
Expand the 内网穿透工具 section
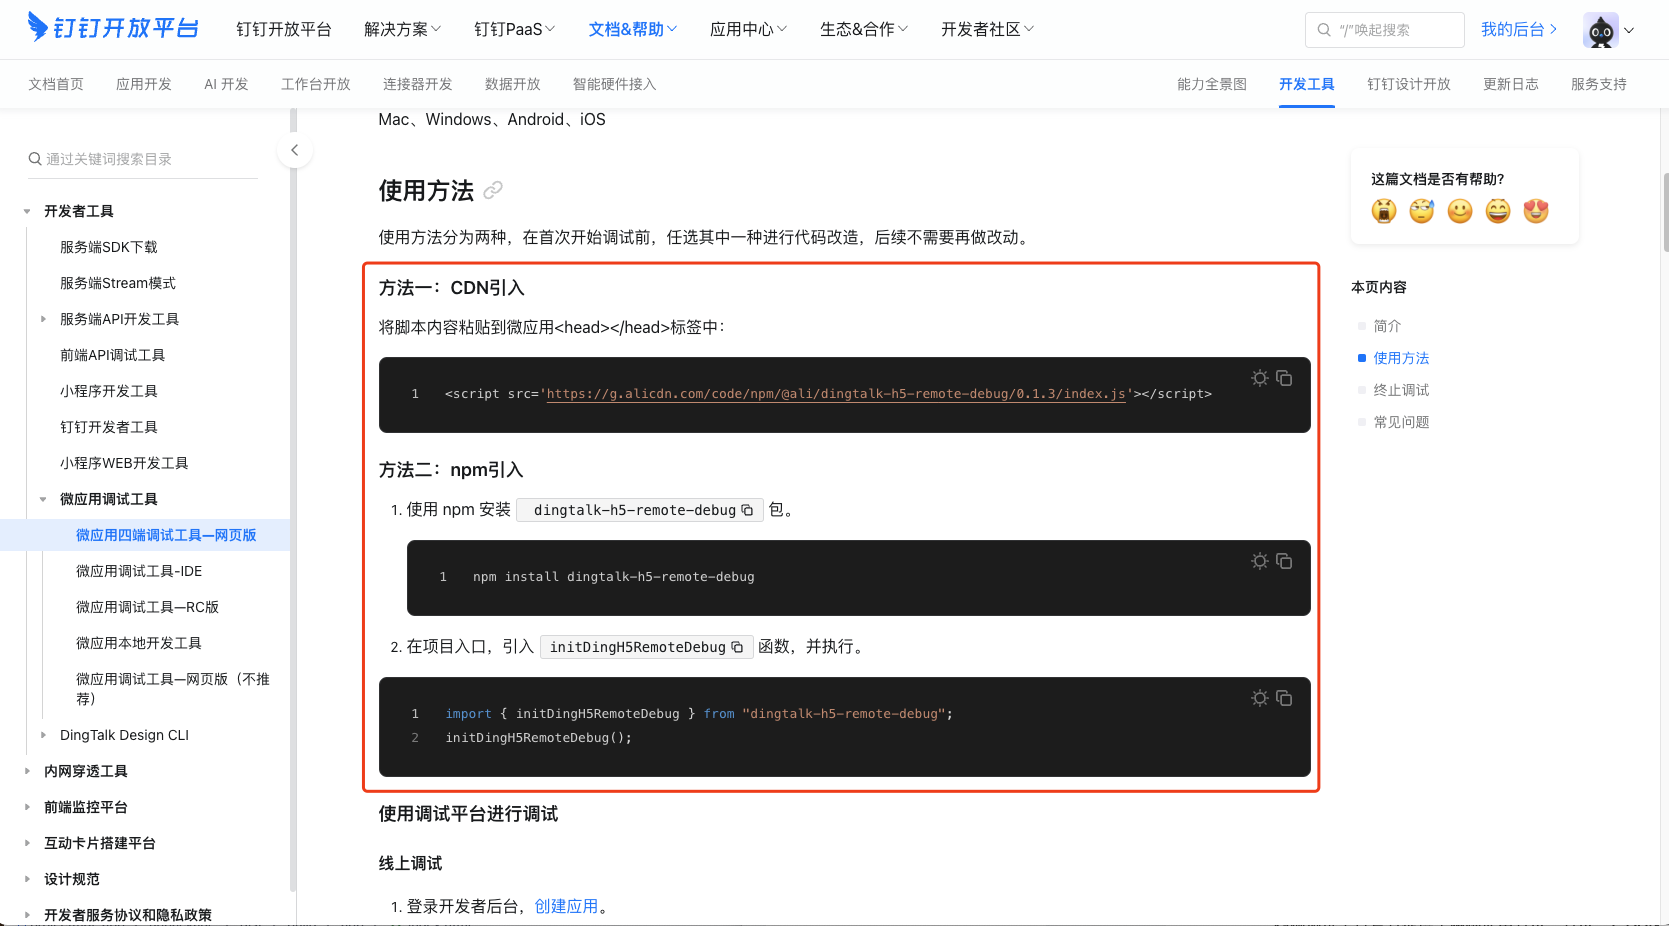27,771
